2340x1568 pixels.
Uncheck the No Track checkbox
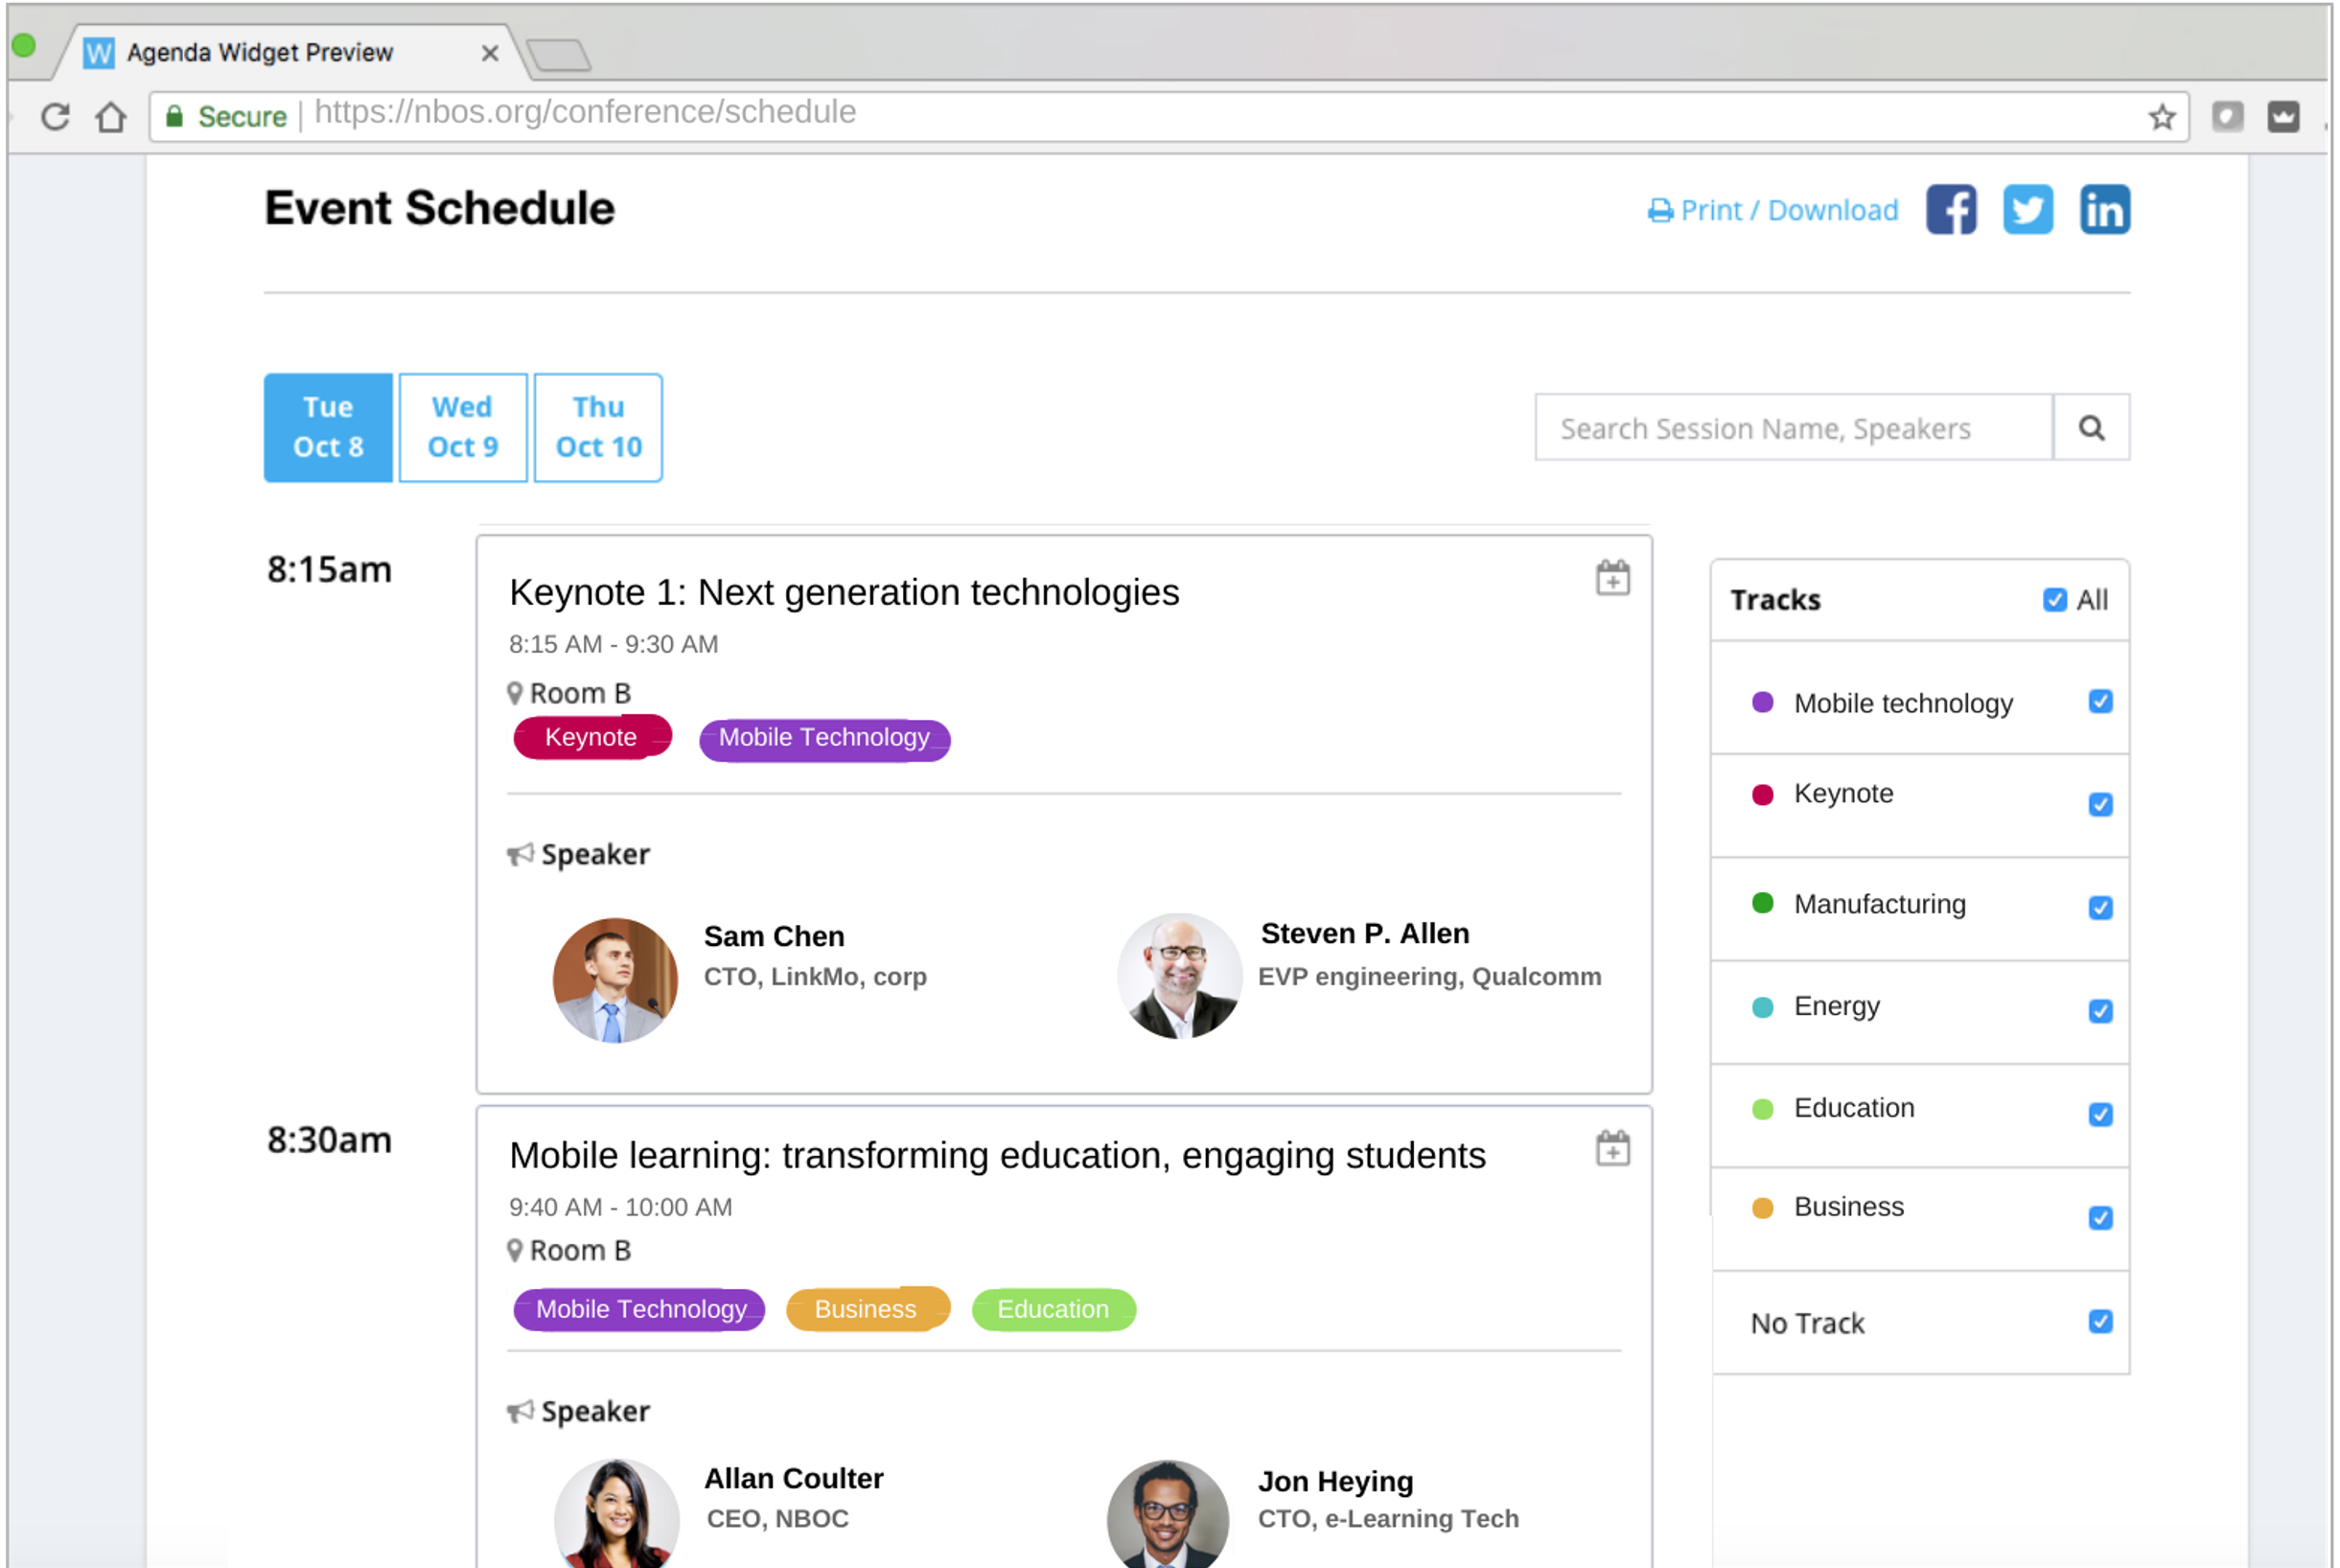pyautogui.click(x=2100, y=1322)
